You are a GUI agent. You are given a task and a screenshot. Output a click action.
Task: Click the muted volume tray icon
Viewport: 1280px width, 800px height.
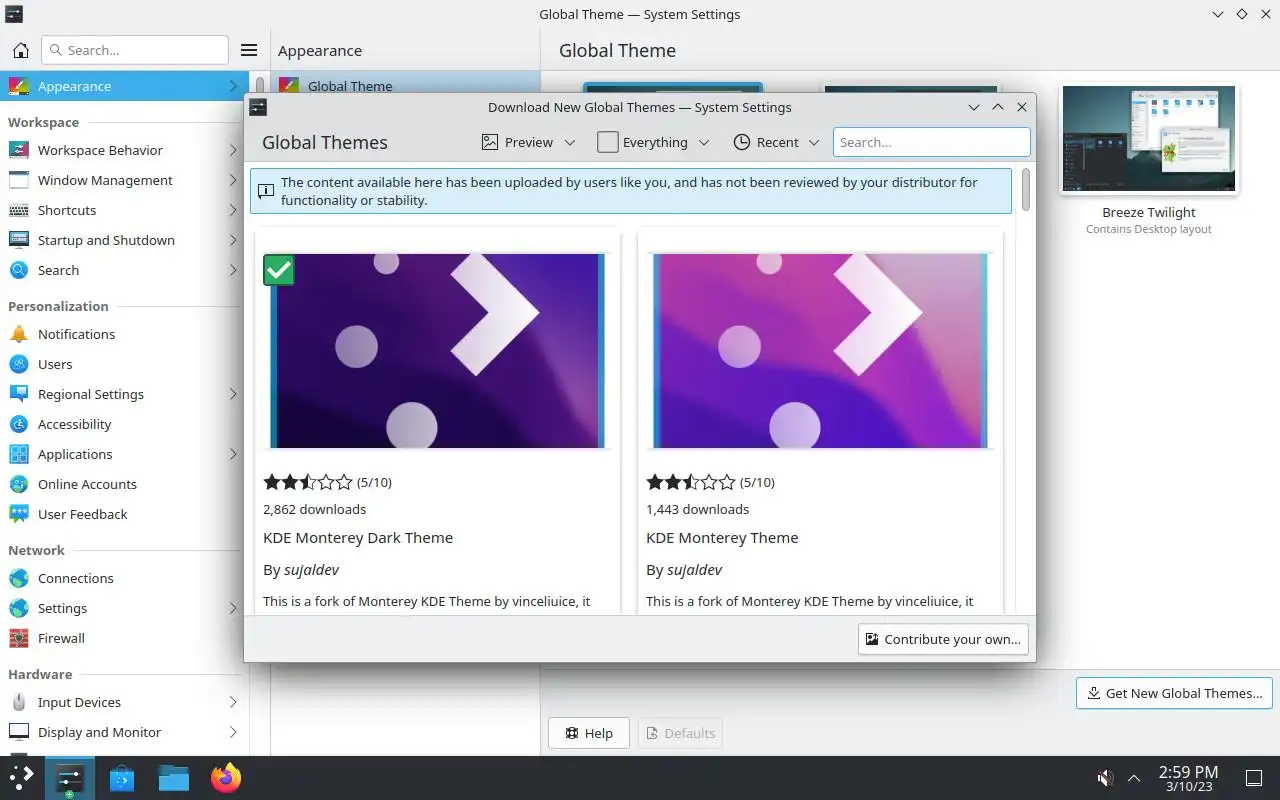point(1105,778)
